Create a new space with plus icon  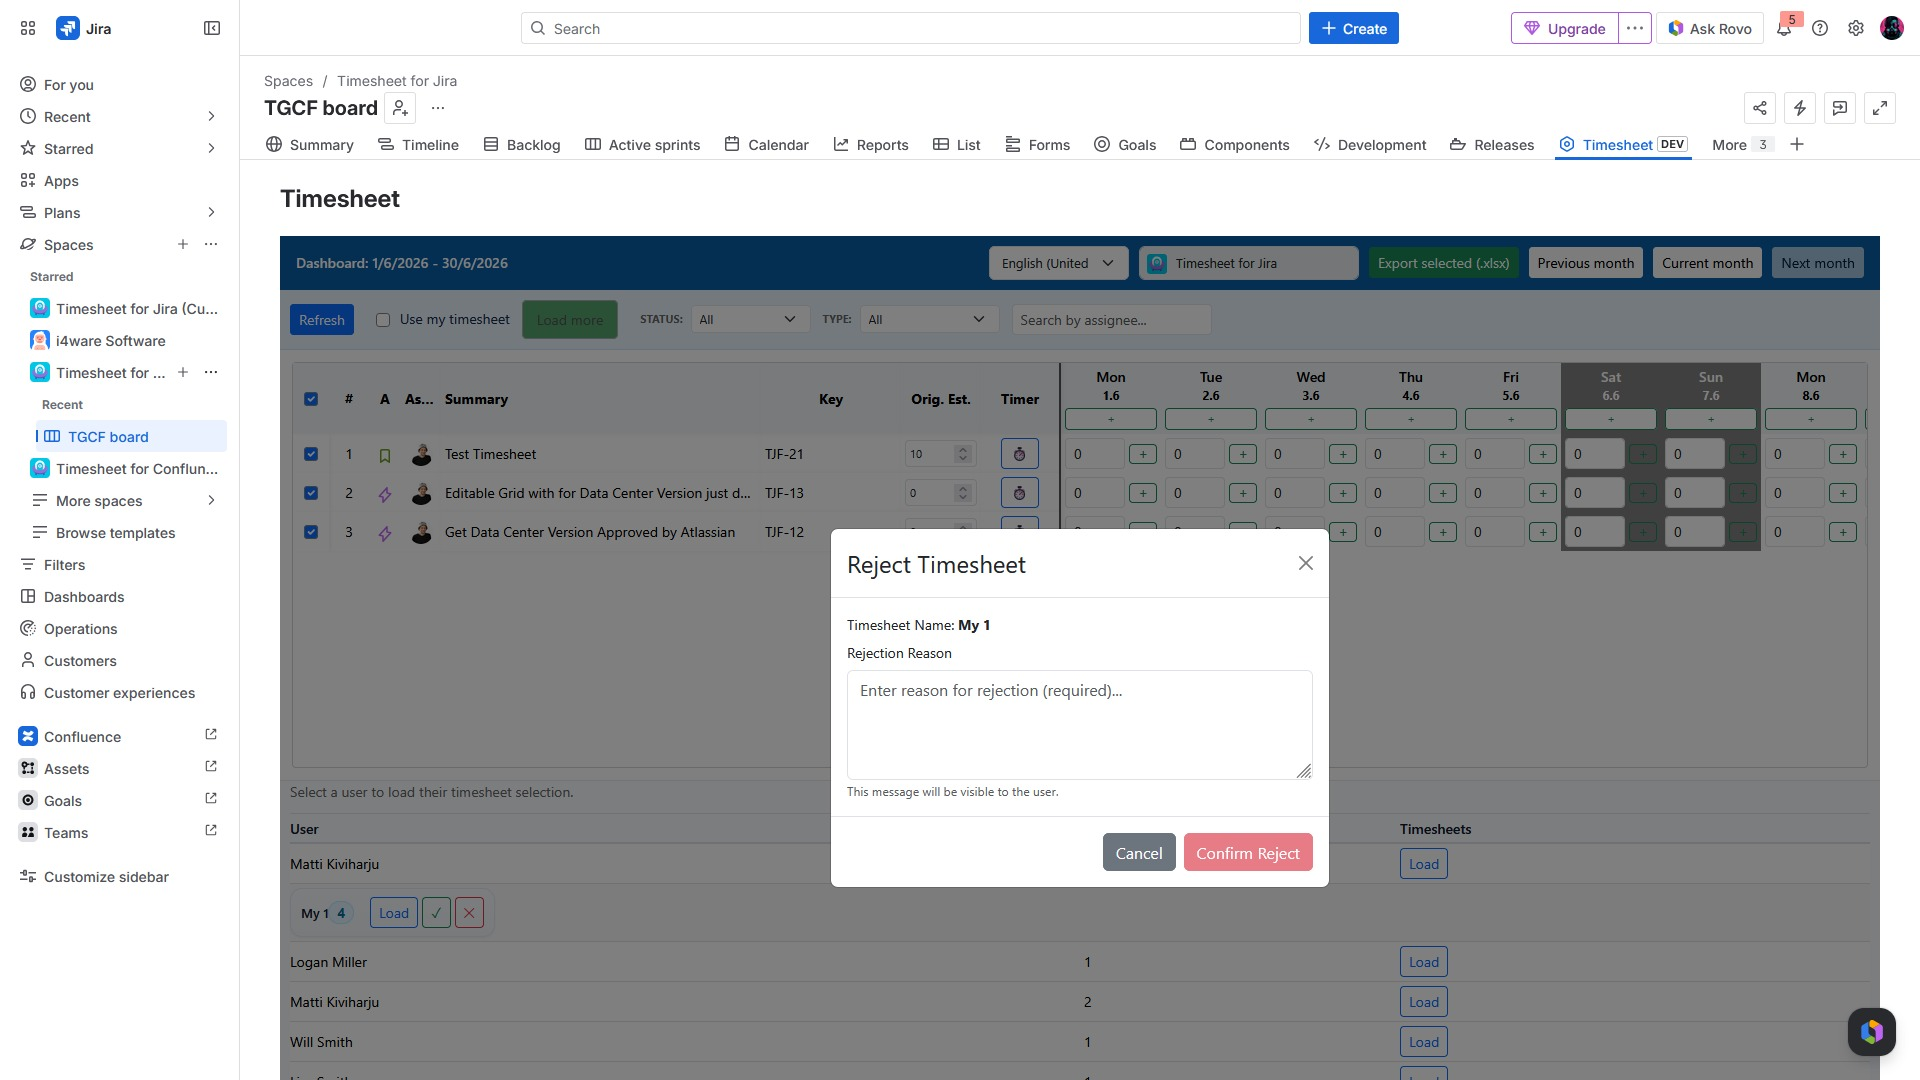point(183,244)
